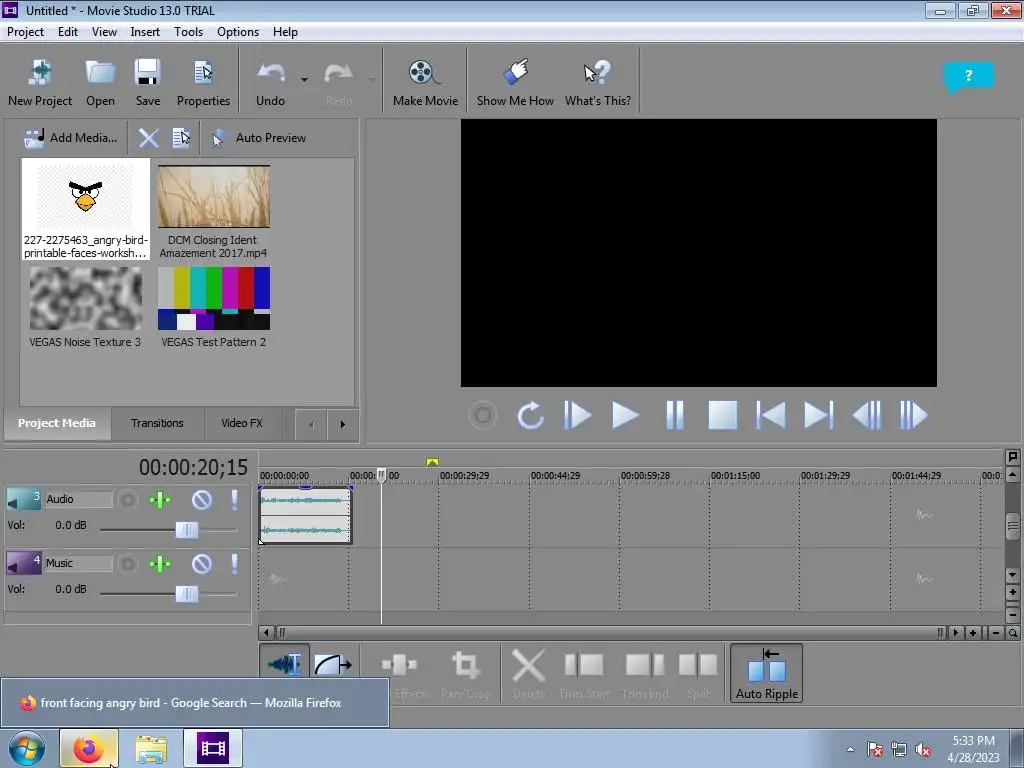Expand the Undo history dropdown arrow
This screenshot has height=768, width=1024.
click(304, 80)
